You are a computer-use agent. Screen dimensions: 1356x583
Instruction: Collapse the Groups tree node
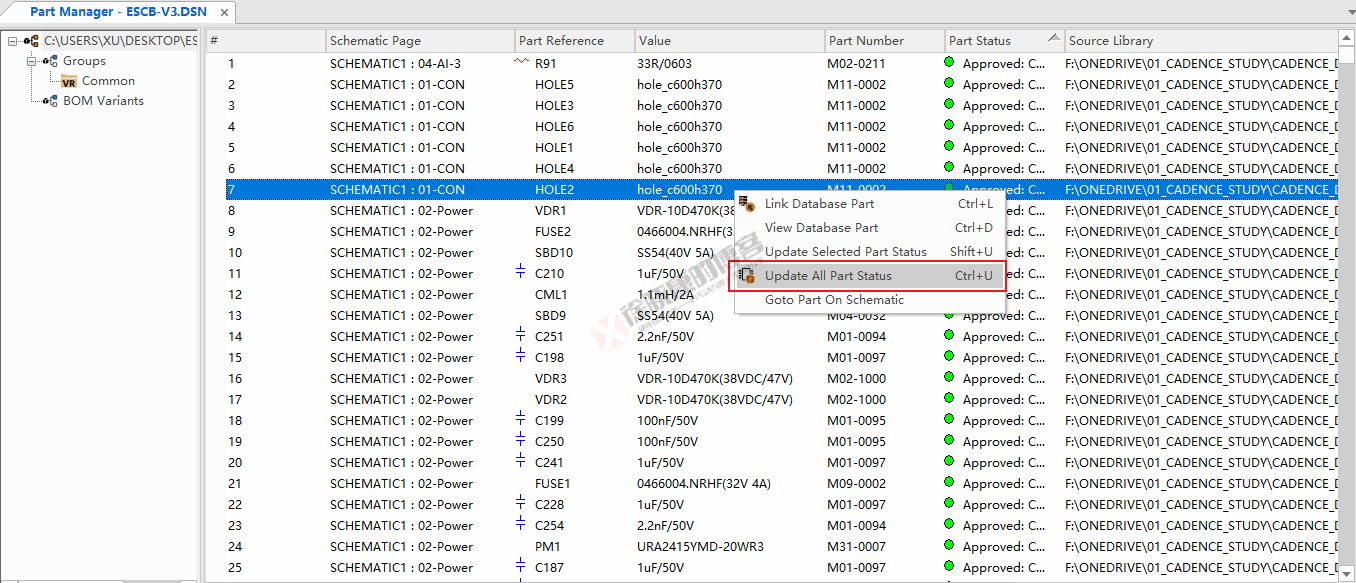pyautogui.click(x=32, y=61)
